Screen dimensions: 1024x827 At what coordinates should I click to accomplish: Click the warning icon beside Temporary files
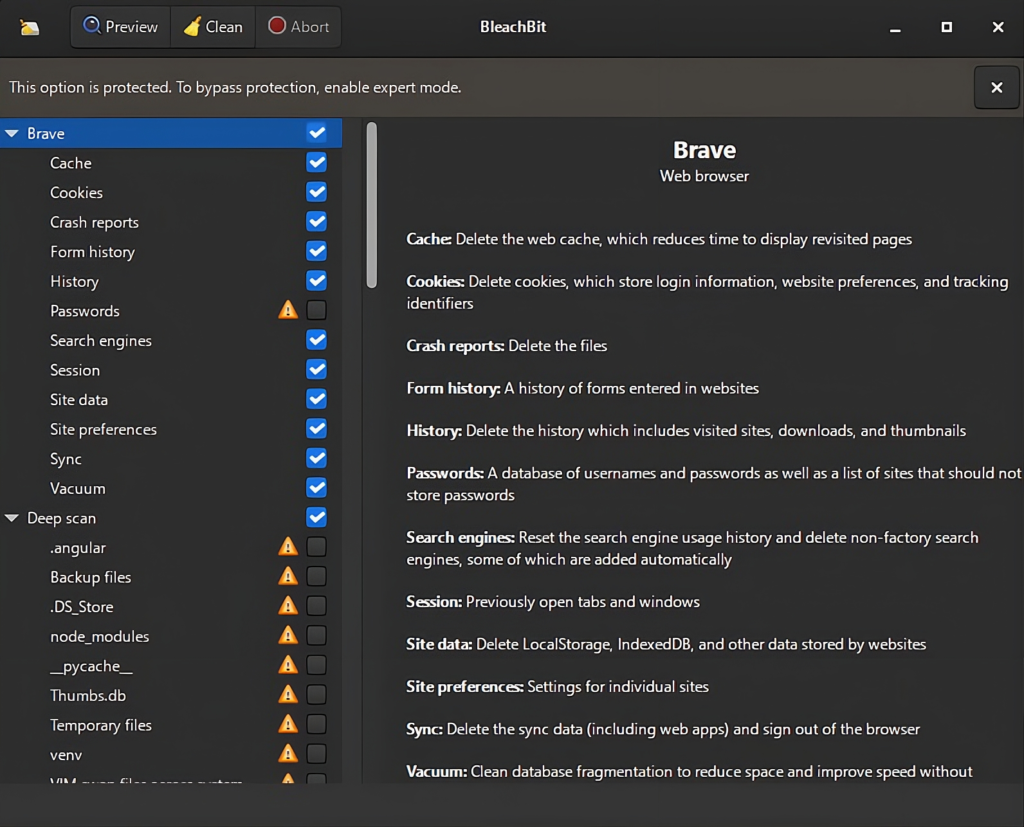pos(288,724)
